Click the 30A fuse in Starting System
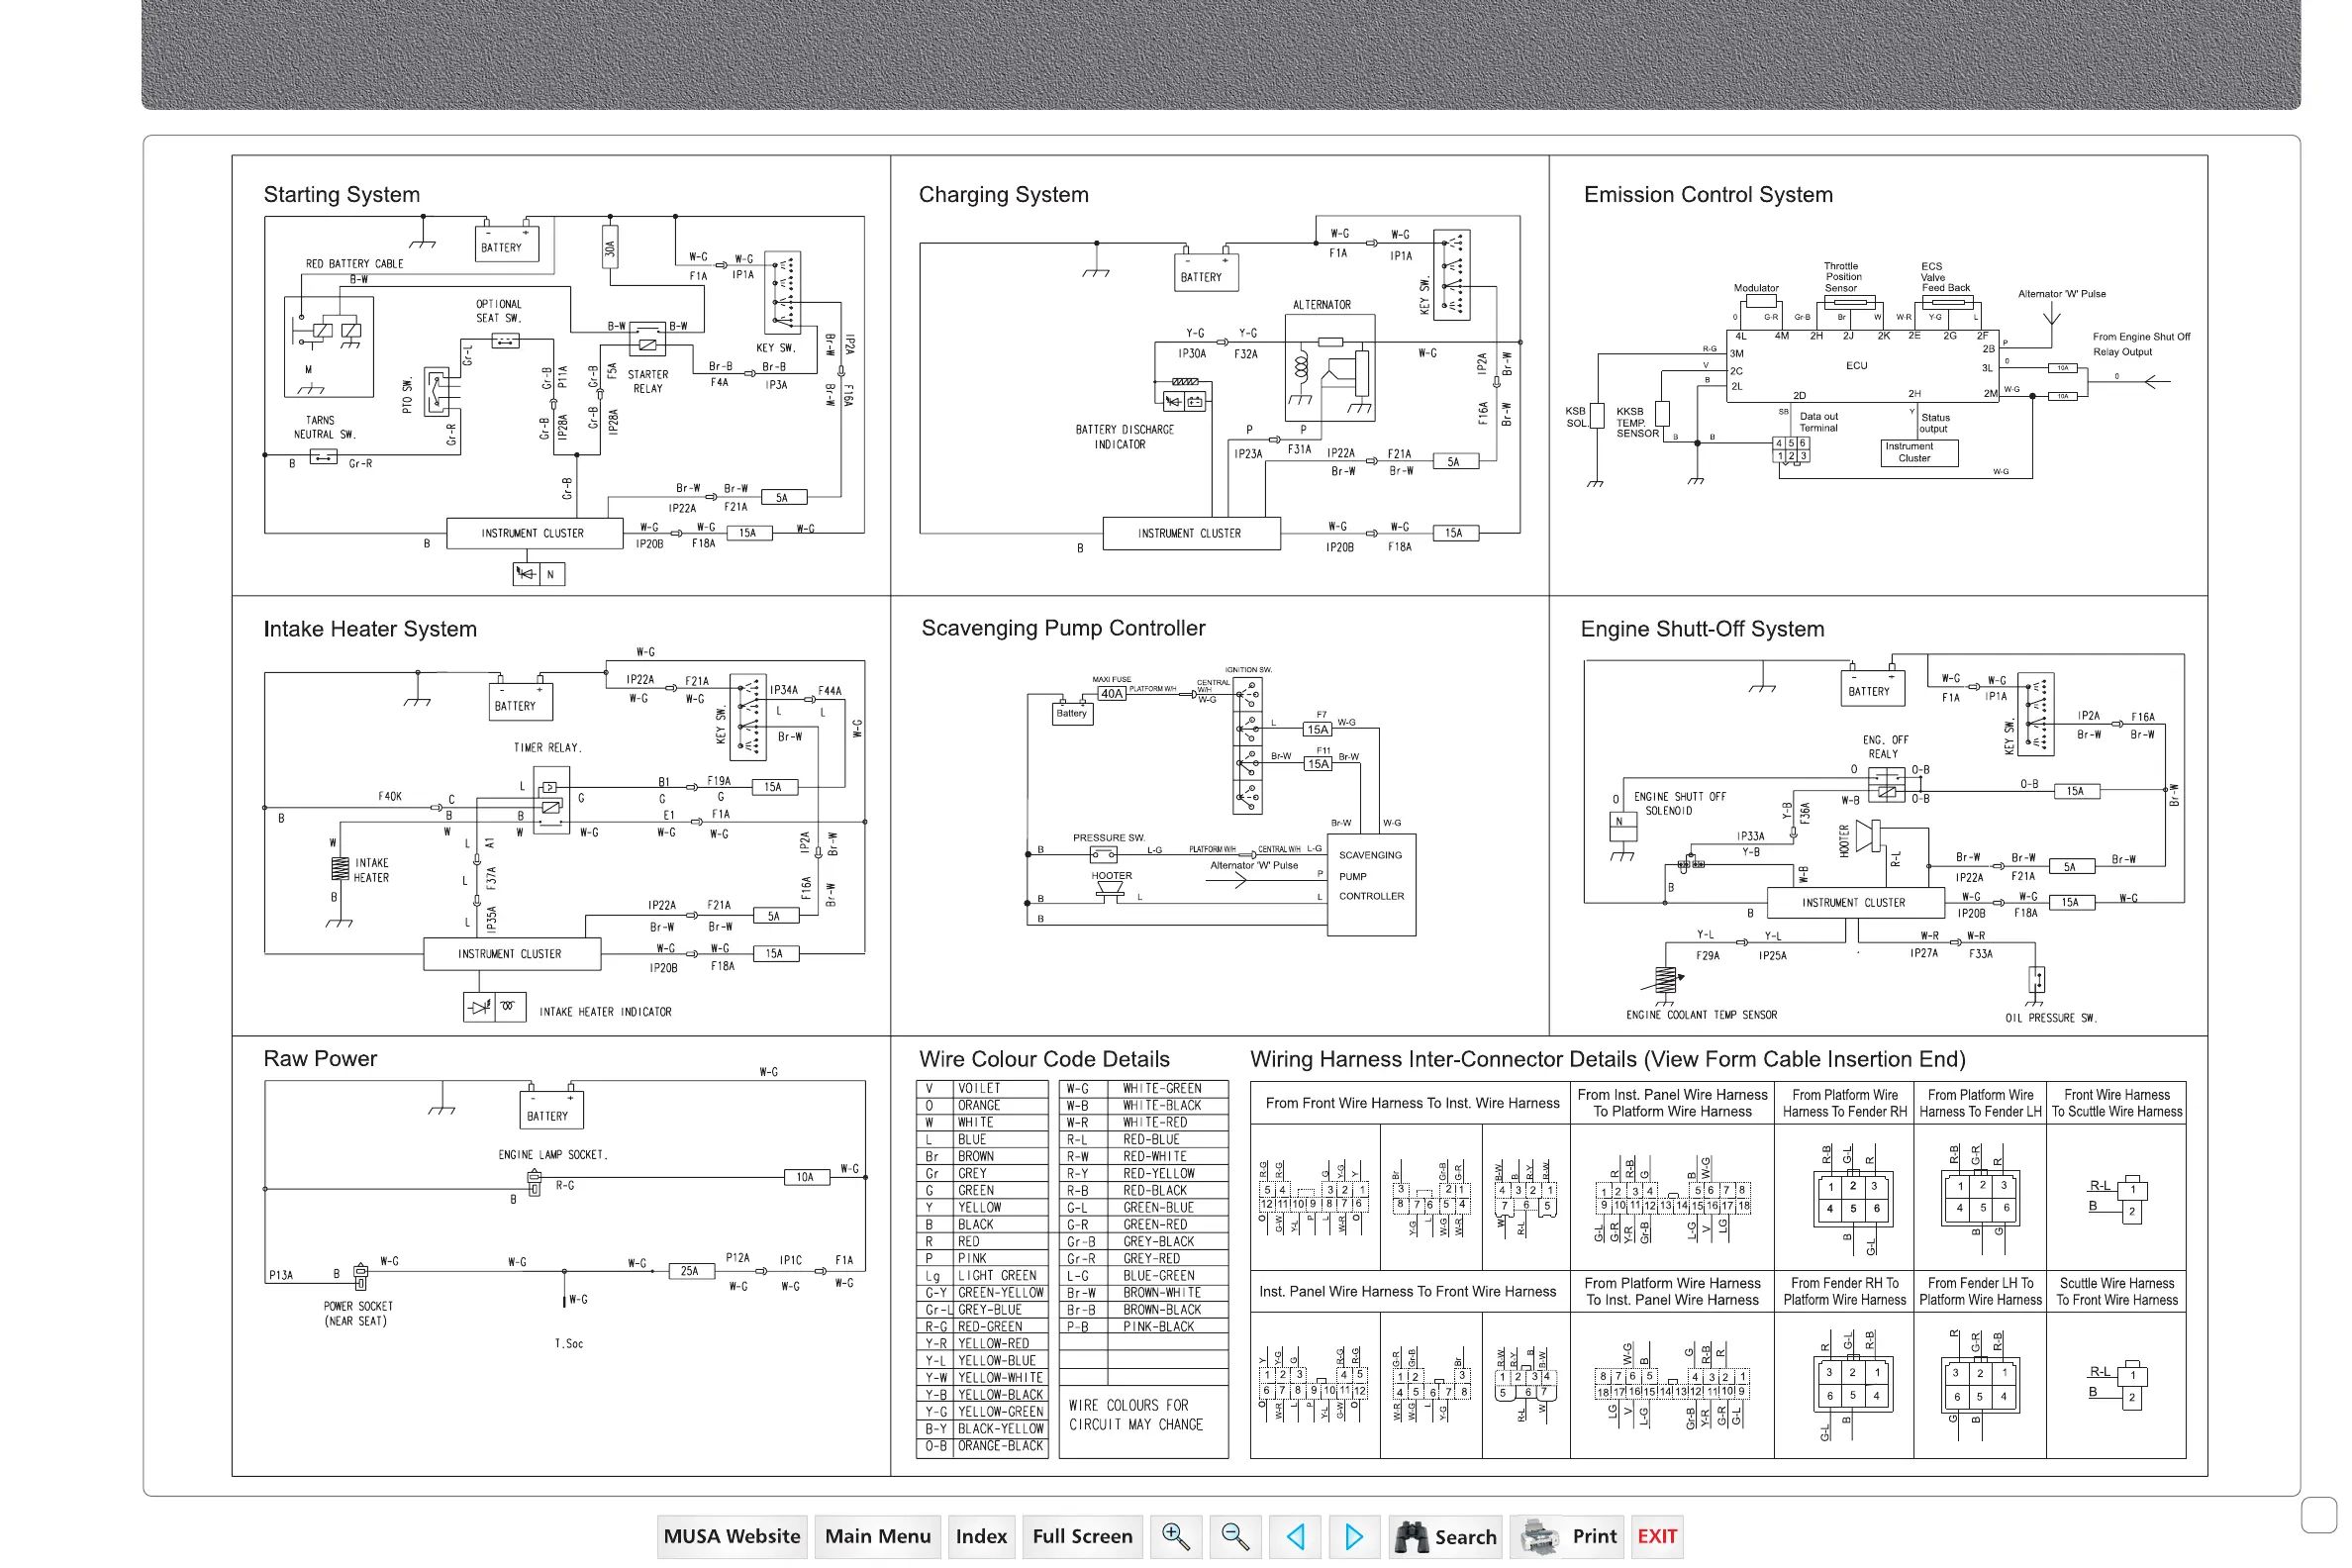The image size is (2352, 1568). pyautogui.click(x=609, y=247)
